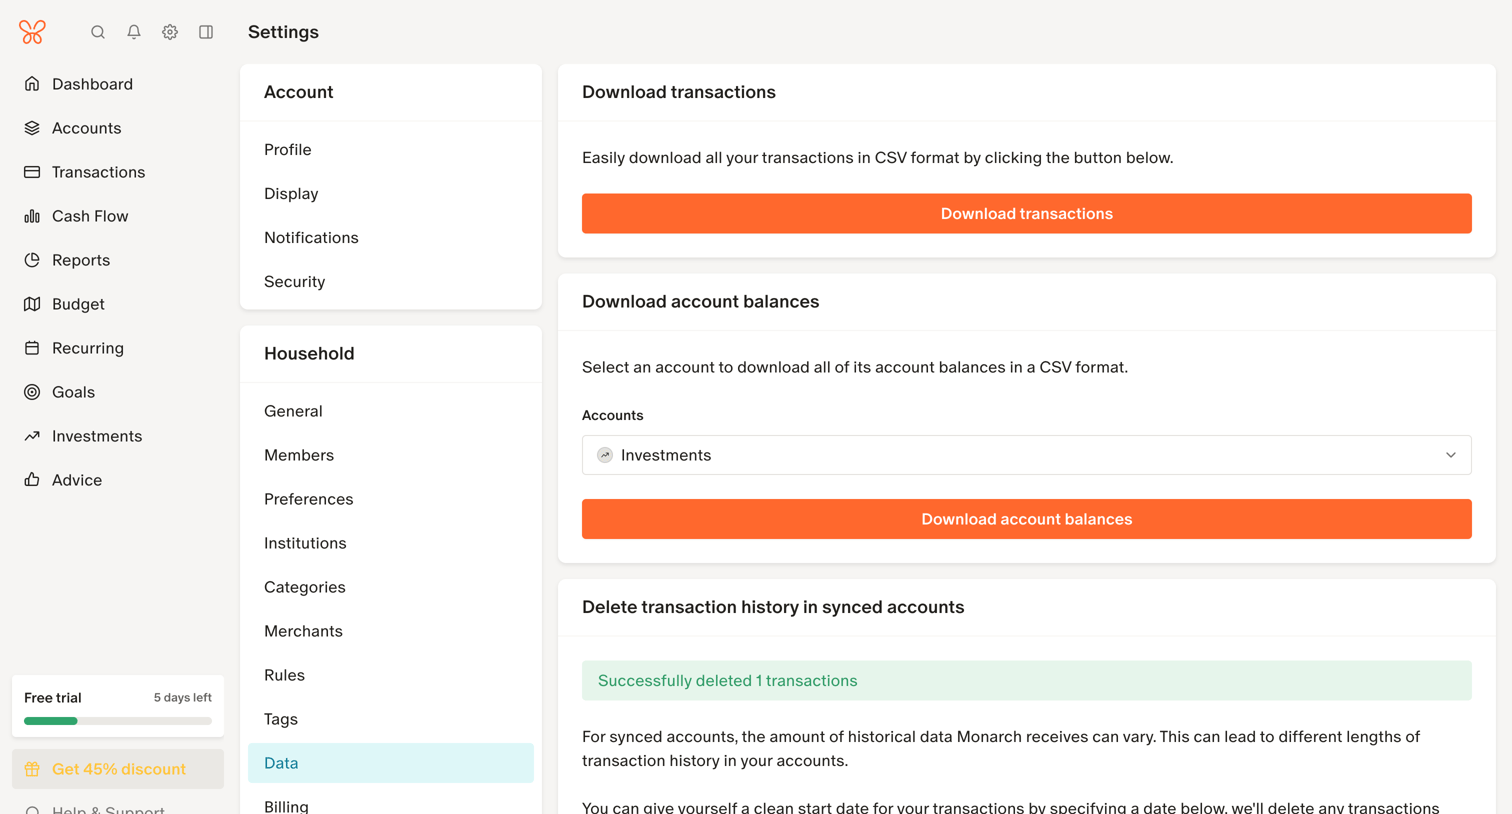Click the Transactions card icon
The image size is (1512, 814).
click(32, 172)
